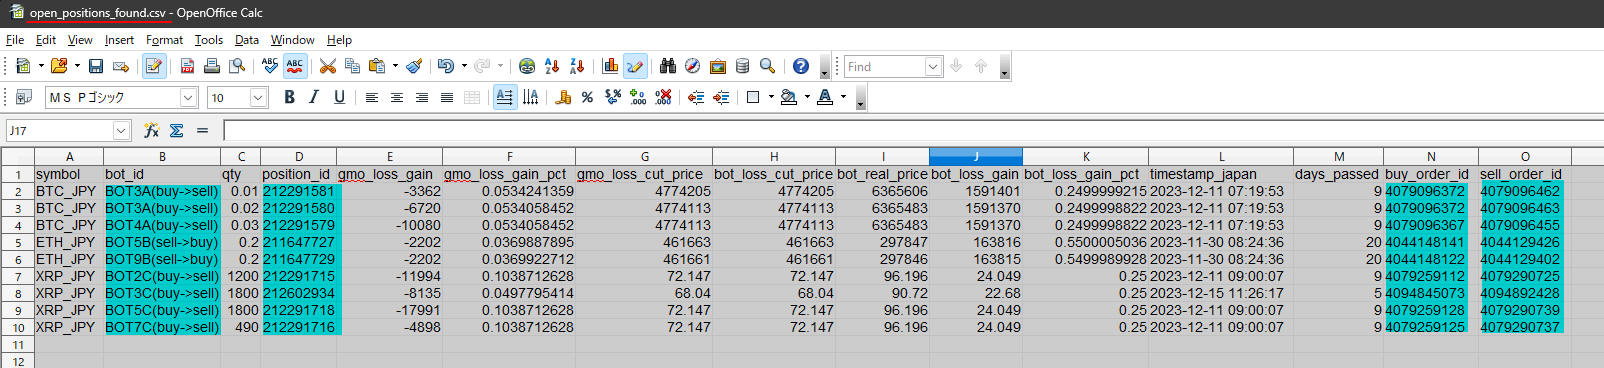Open Find and Replace binoculars
Viewport: 1604px width, 368px height.
tap(668, 66)
